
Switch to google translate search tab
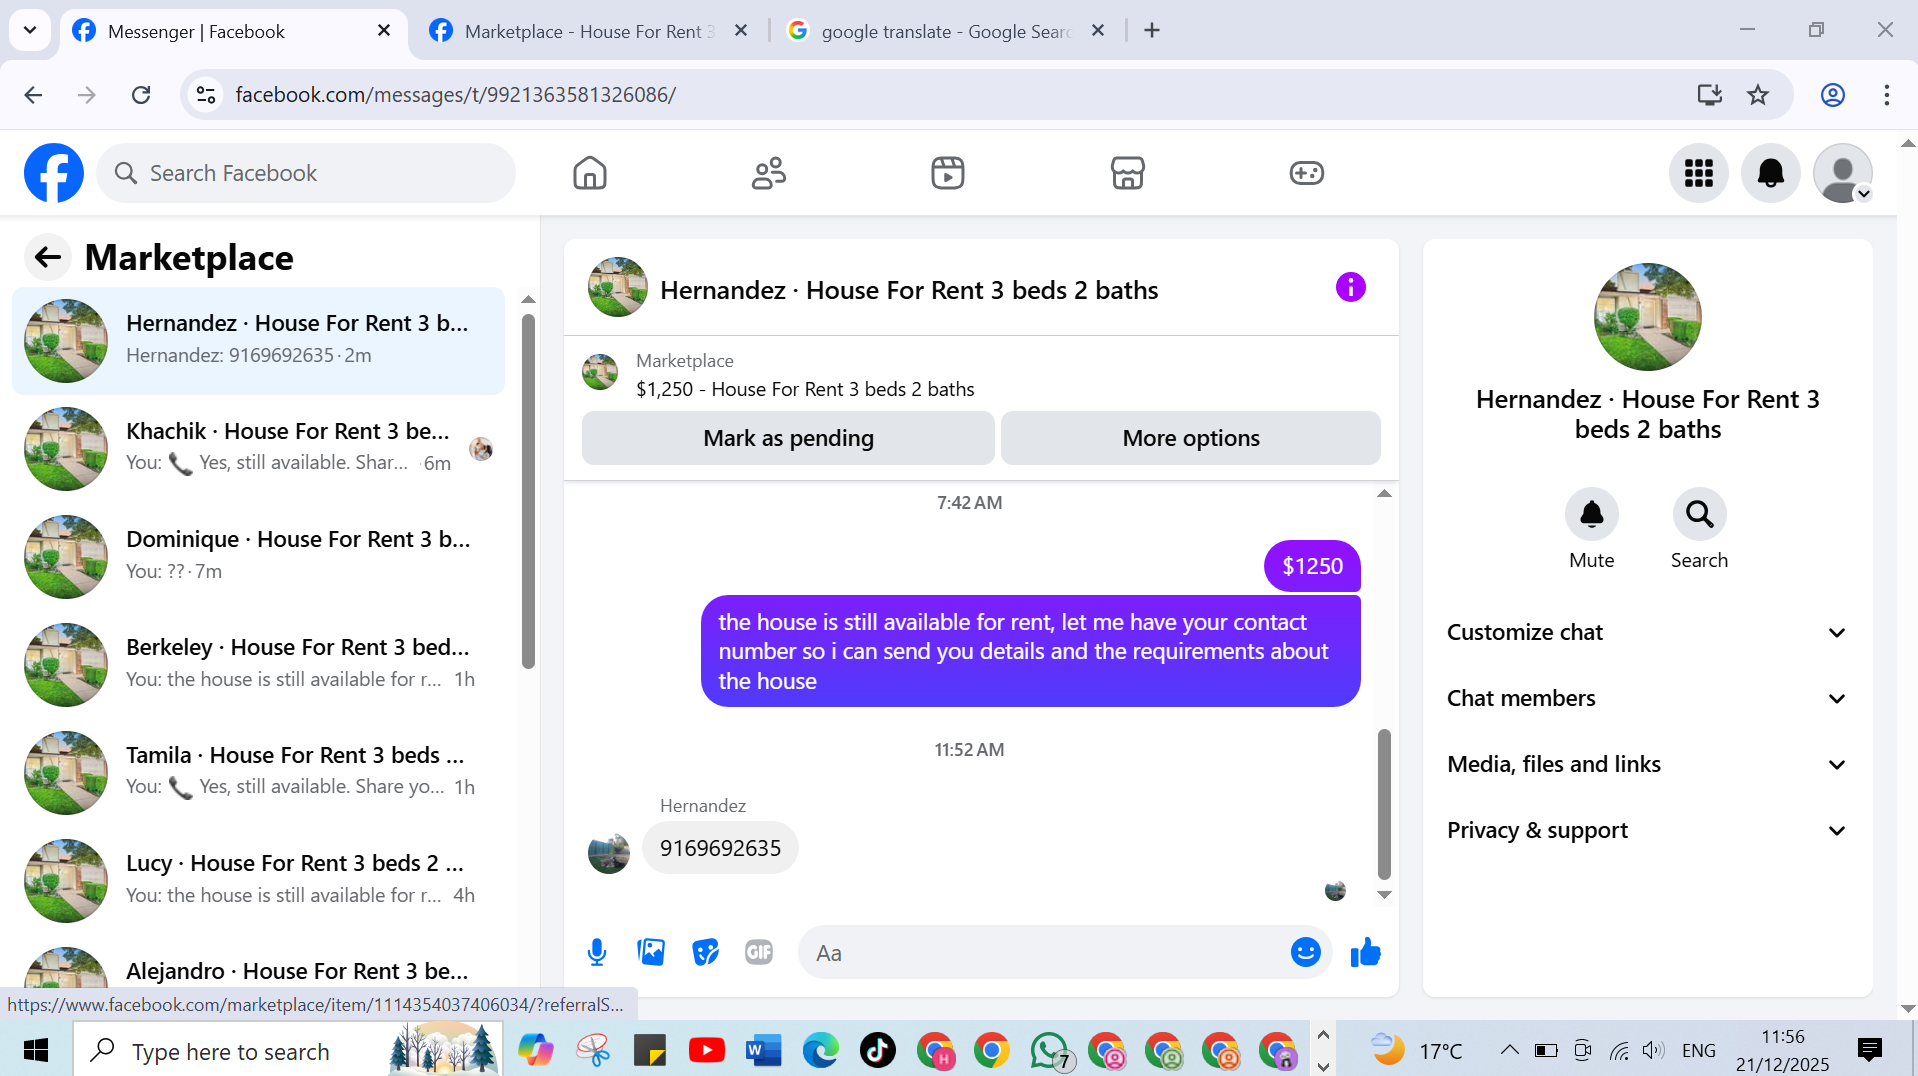click(x=945, y=31)
